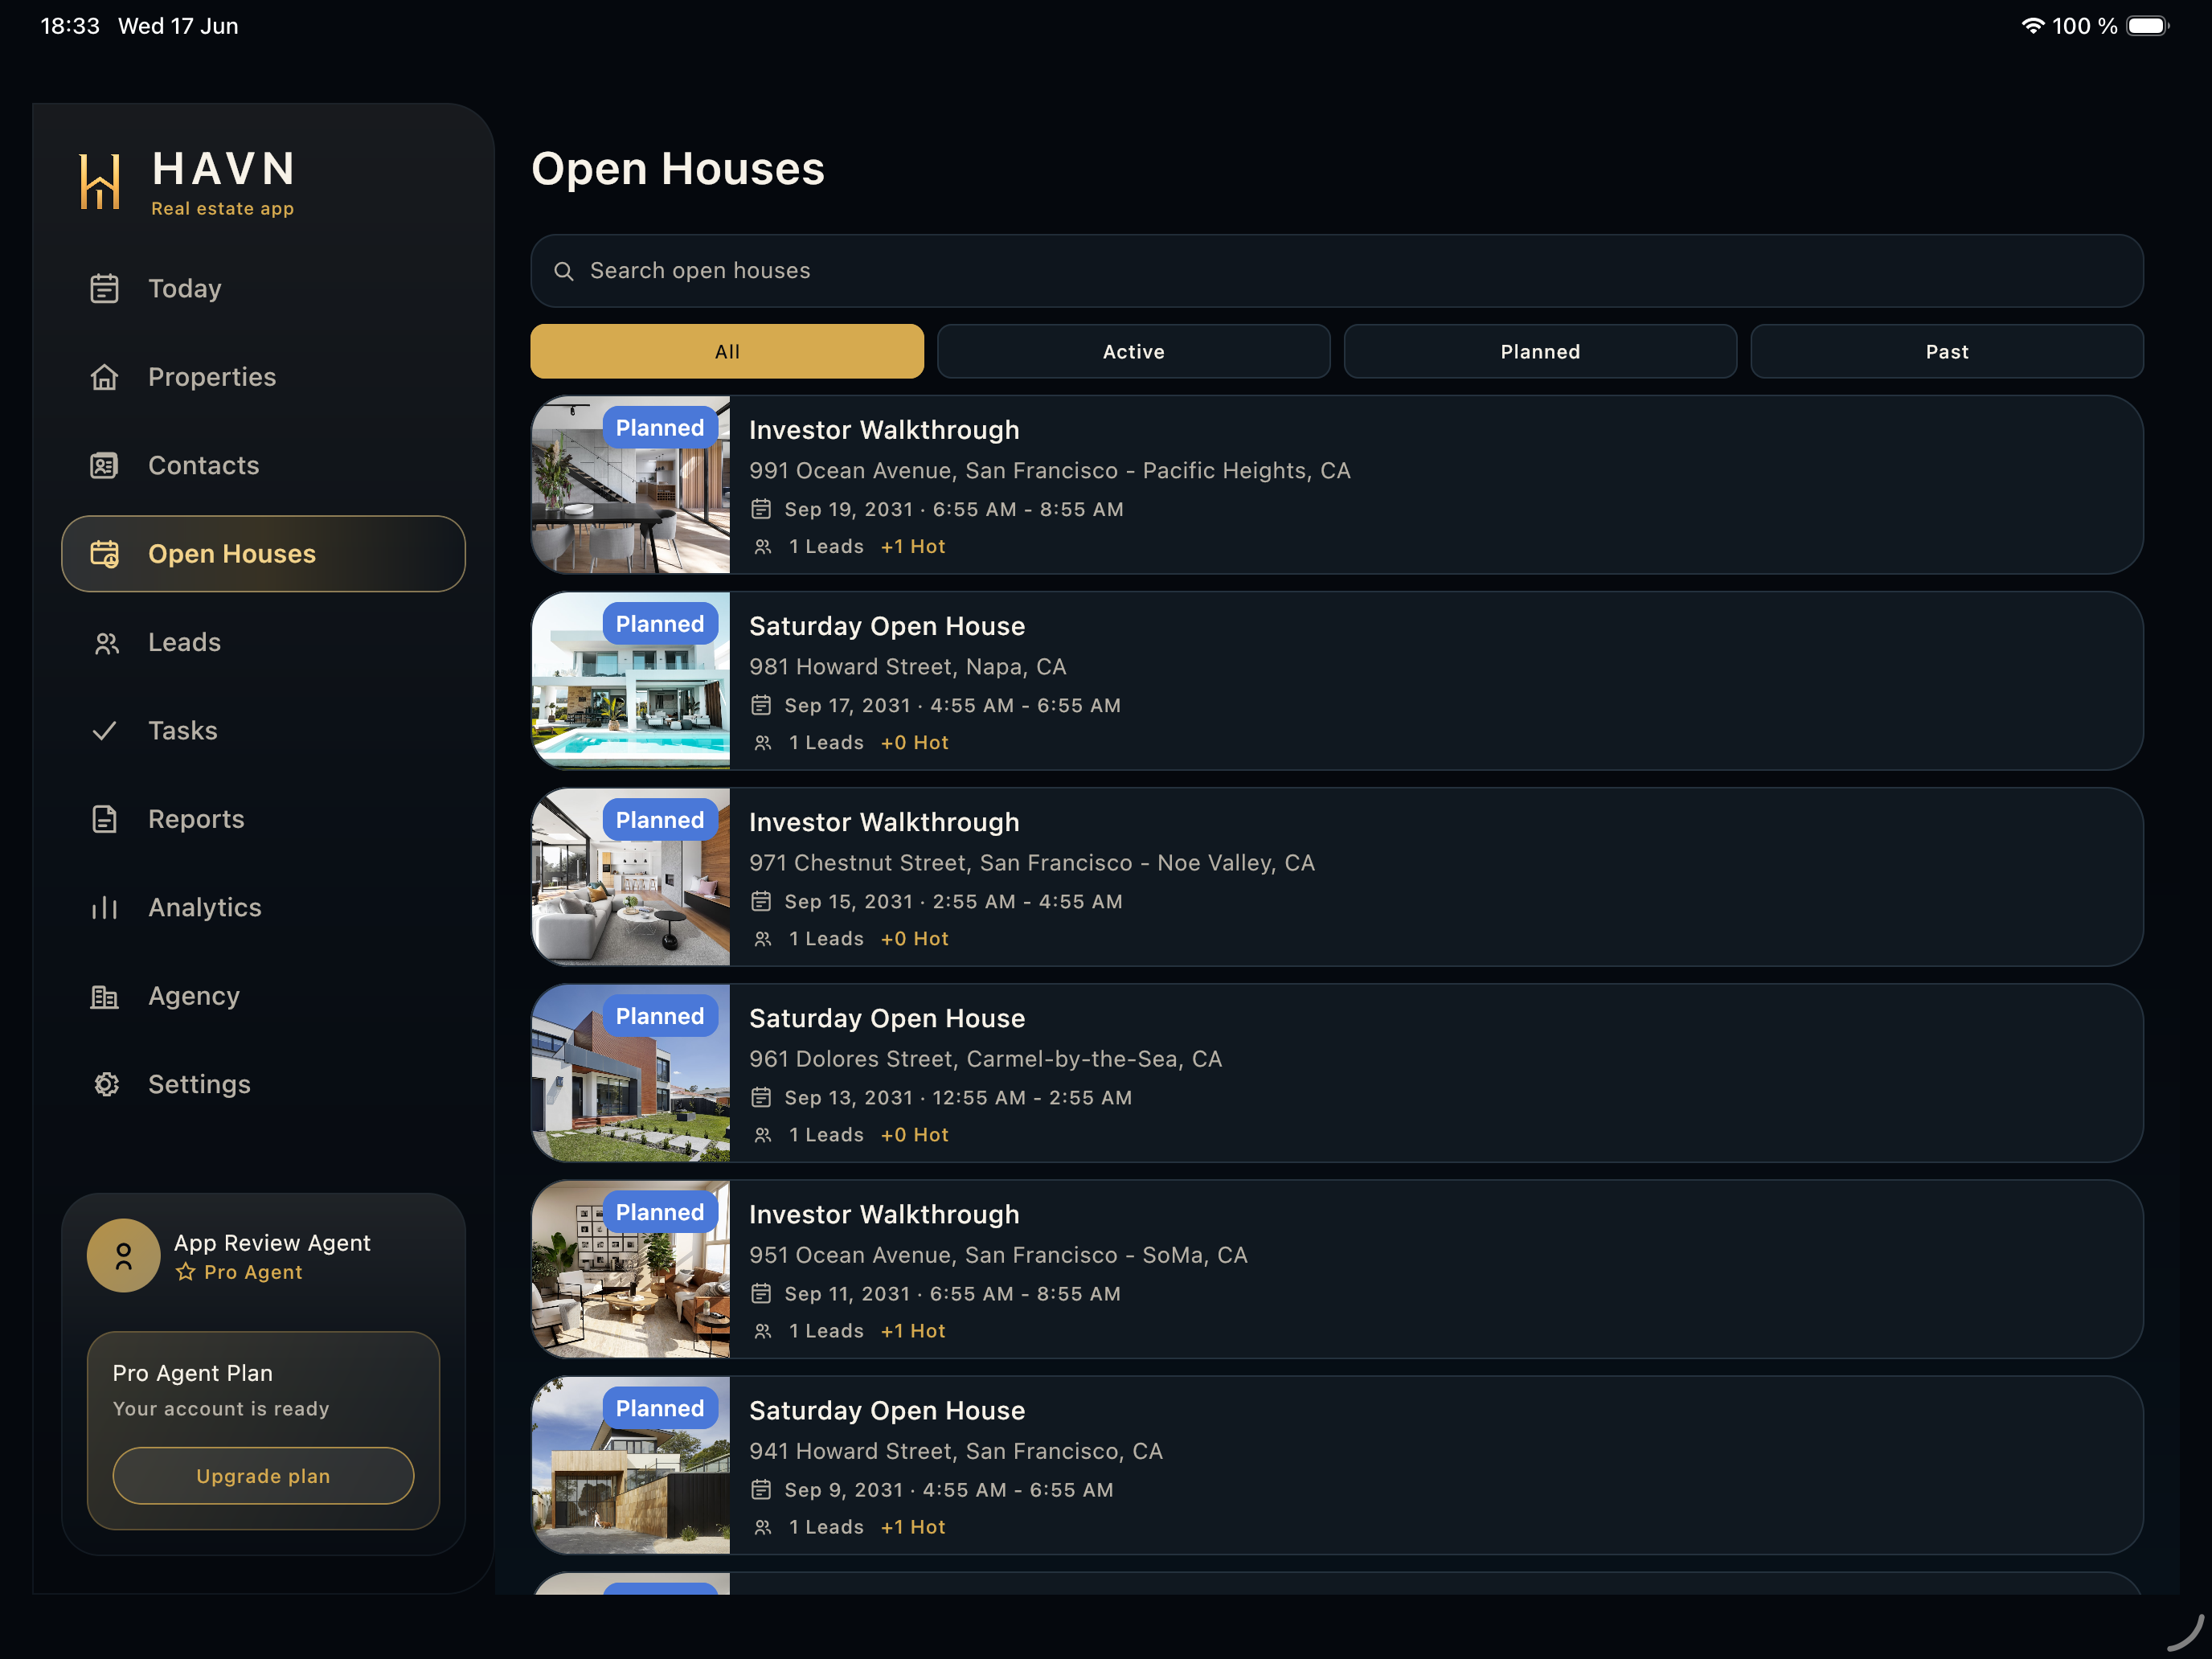Click the Contacts card icon

pos(104,466)
